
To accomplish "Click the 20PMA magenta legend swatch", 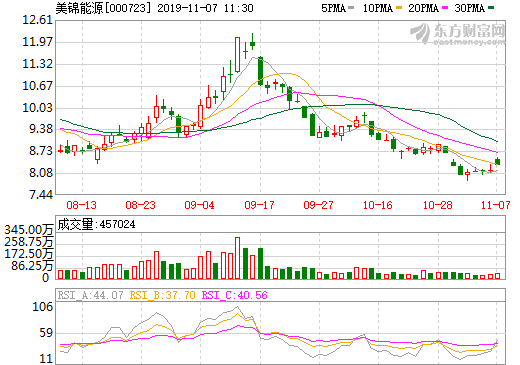I will point(445,8).
